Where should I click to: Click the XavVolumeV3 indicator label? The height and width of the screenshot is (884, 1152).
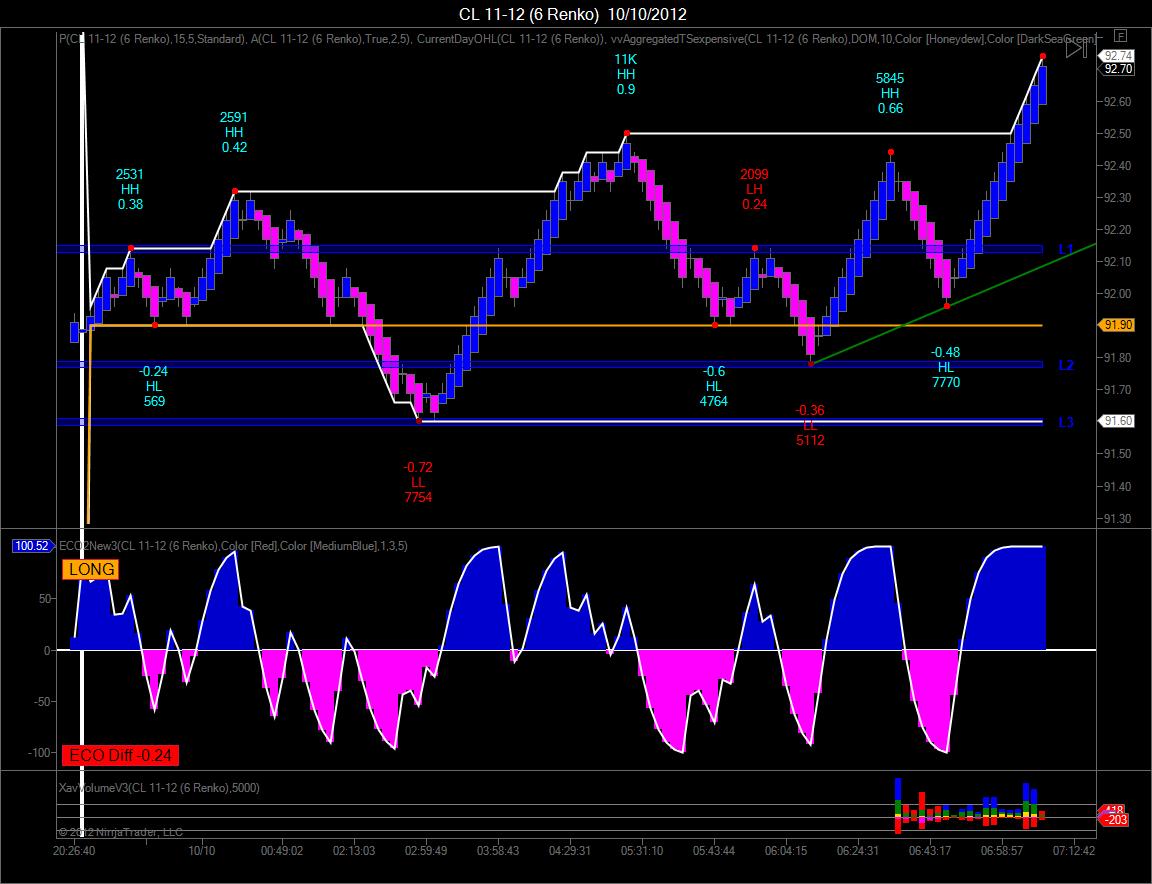point(159,788)
